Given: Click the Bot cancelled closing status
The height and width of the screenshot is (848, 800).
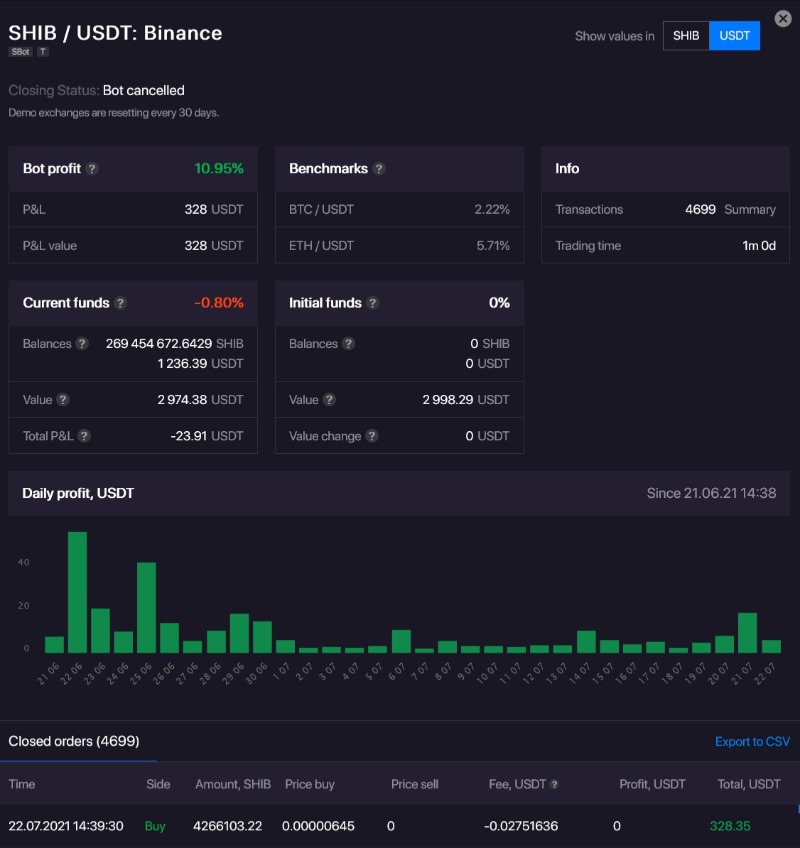Looking at the screenshot, I should (x=144, y=90).
